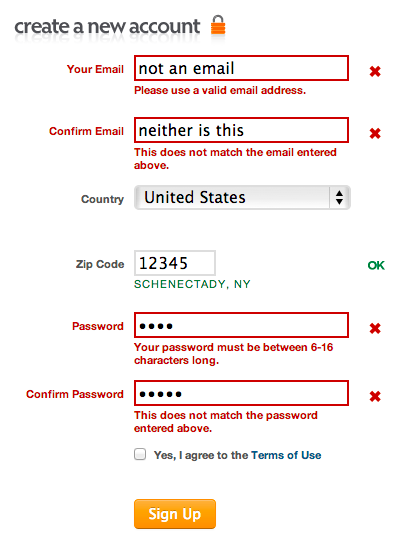Click the Schenectady, NY location text
This screenshot has height=546, width=405.
[192, 284]
